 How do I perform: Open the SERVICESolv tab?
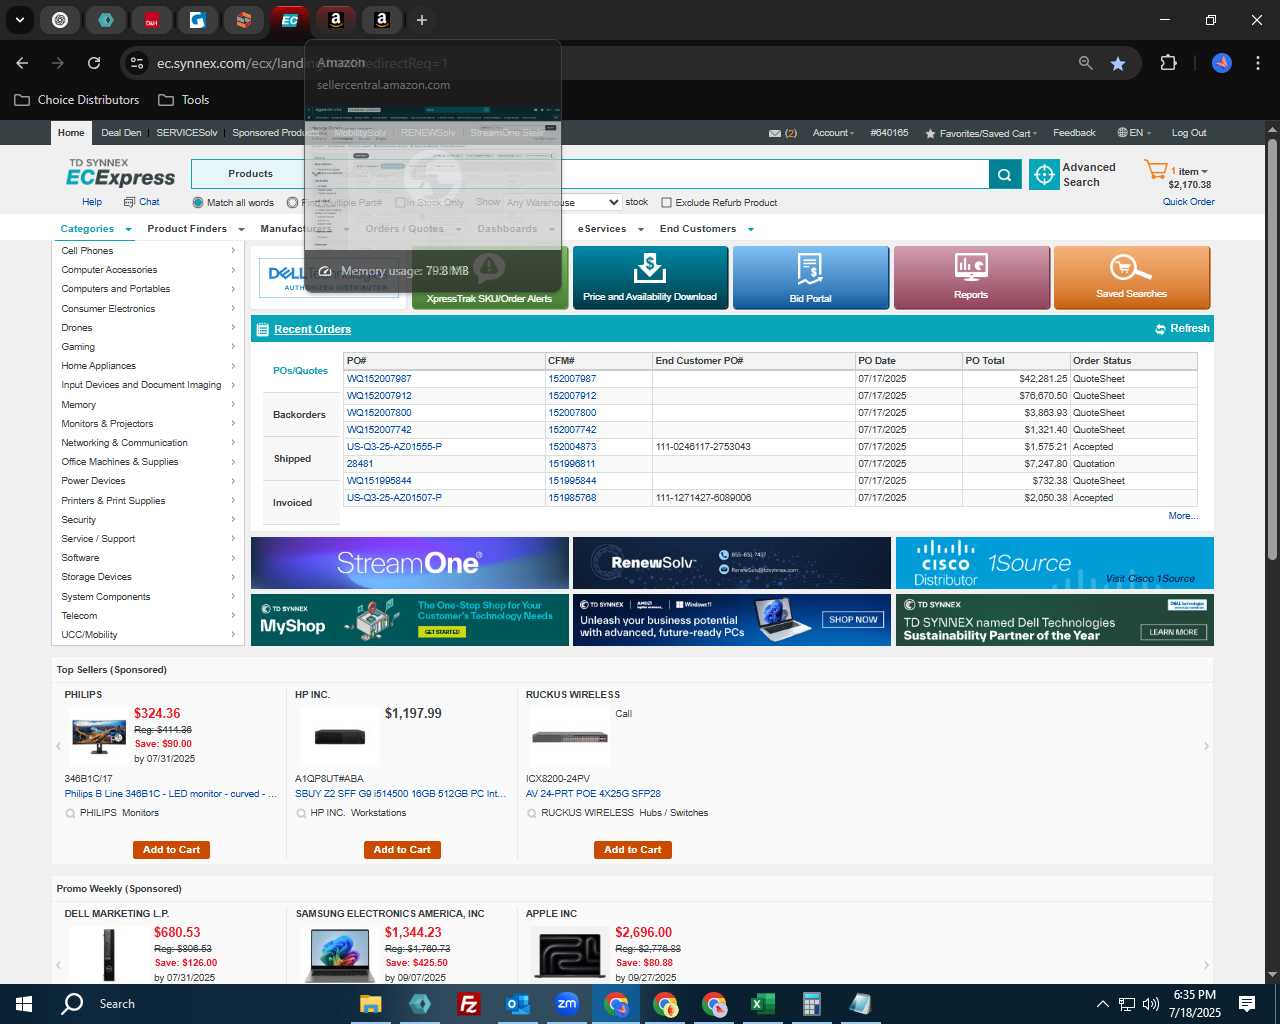(187, 133)
